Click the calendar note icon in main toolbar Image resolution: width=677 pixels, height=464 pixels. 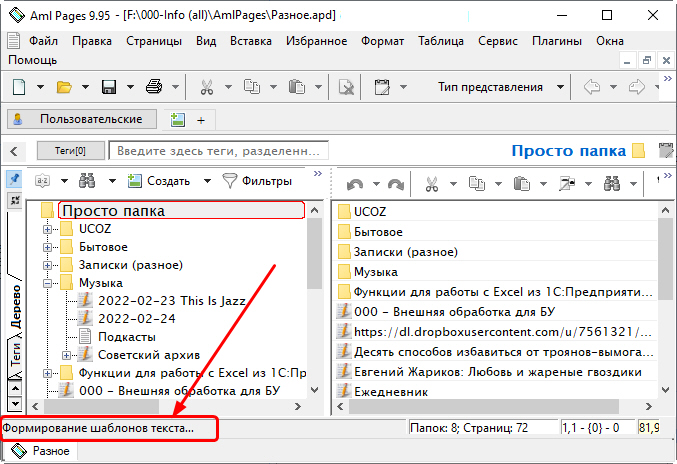tap(382, 87)
